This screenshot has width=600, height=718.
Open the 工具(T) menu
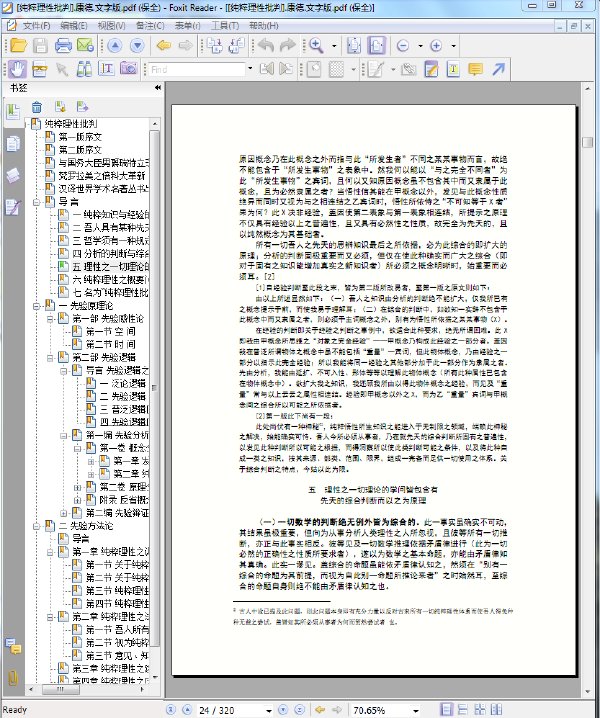click(x=225, y=26)
